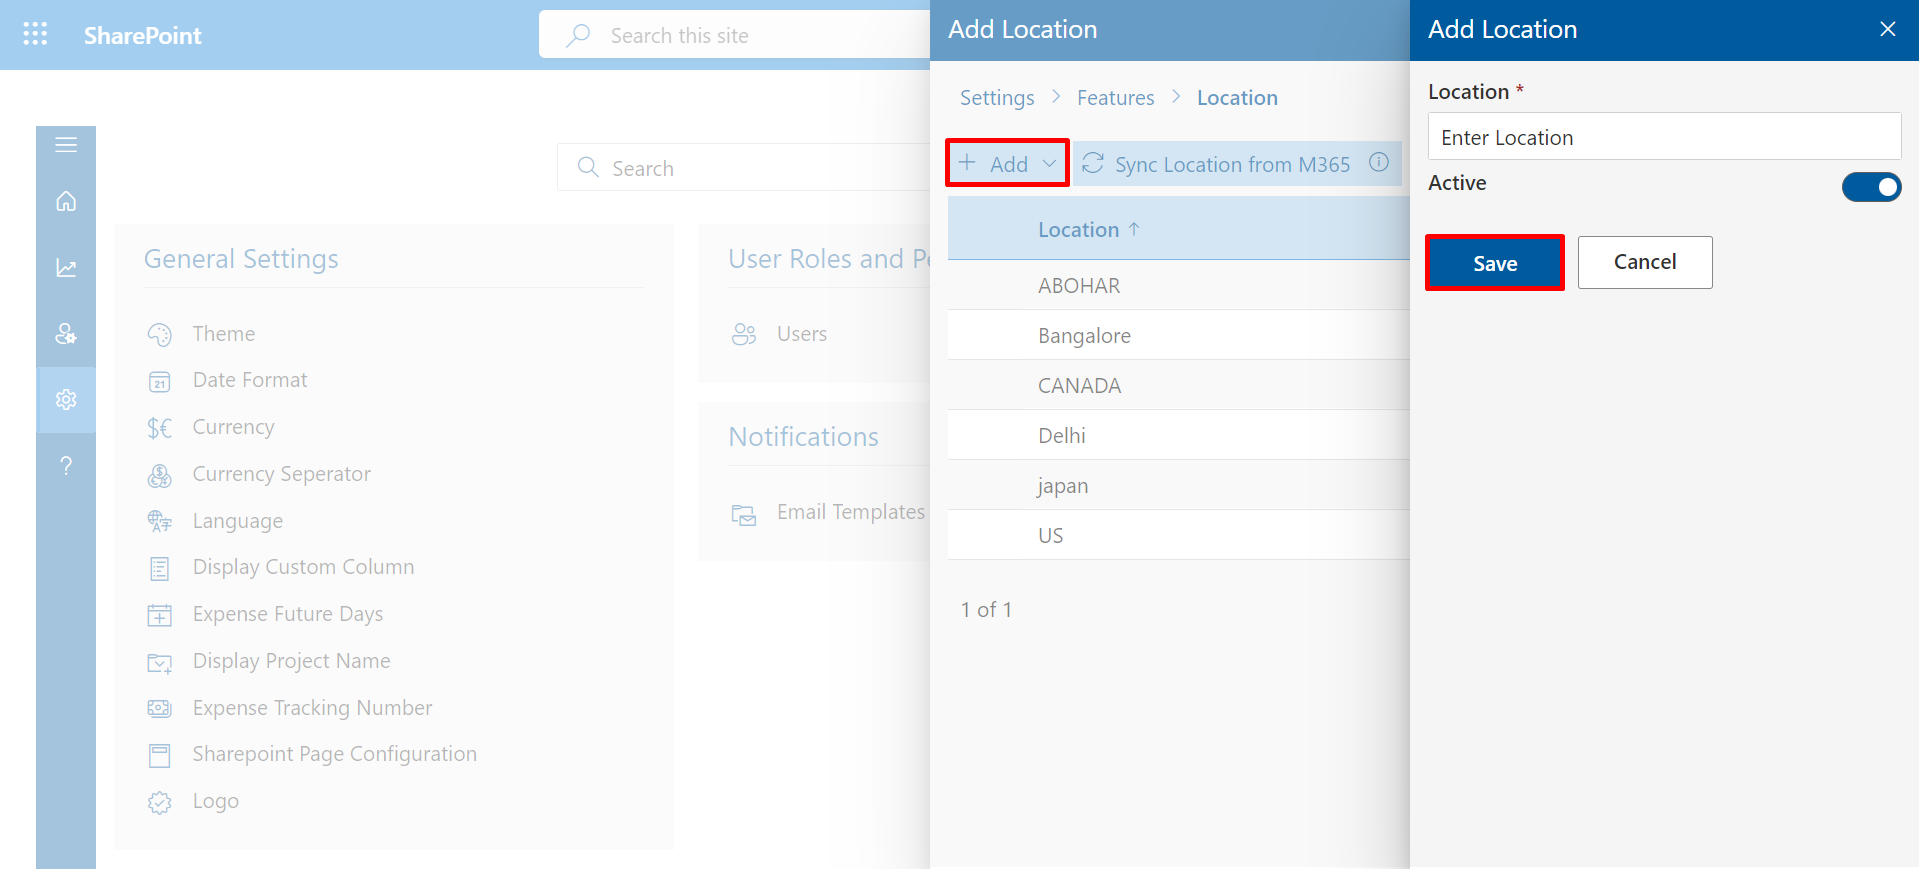
Task: Open the Currency setting
Action: [x=233, y=427]
